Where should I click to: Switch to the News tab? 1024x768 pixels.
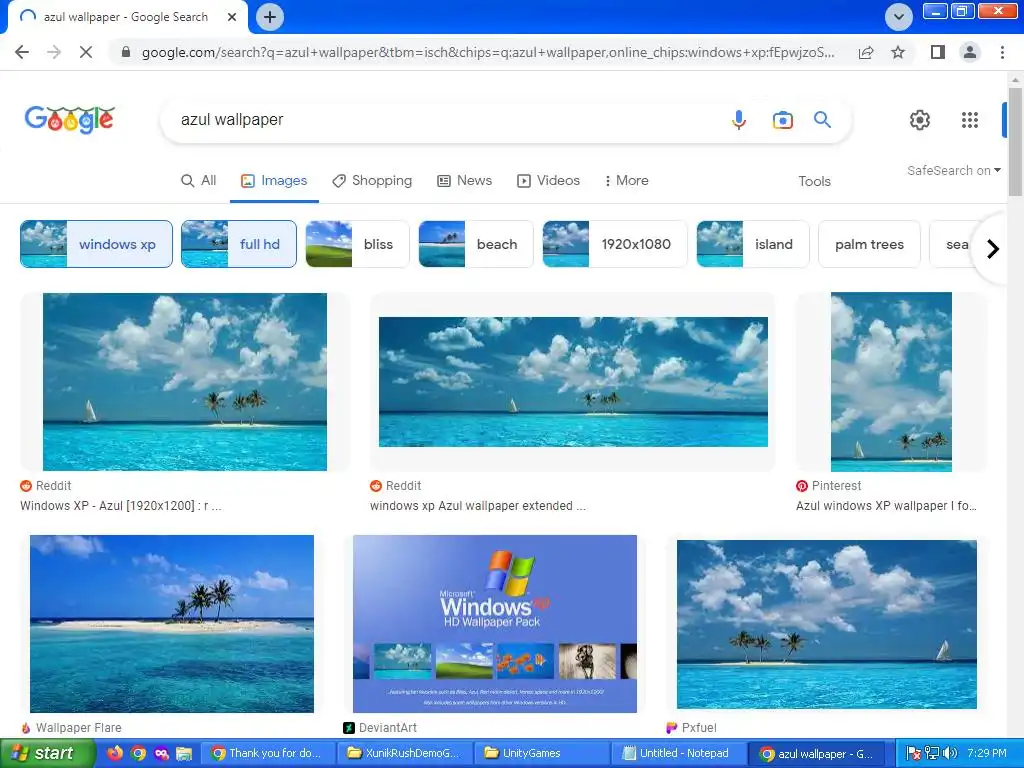click(464, 181)
